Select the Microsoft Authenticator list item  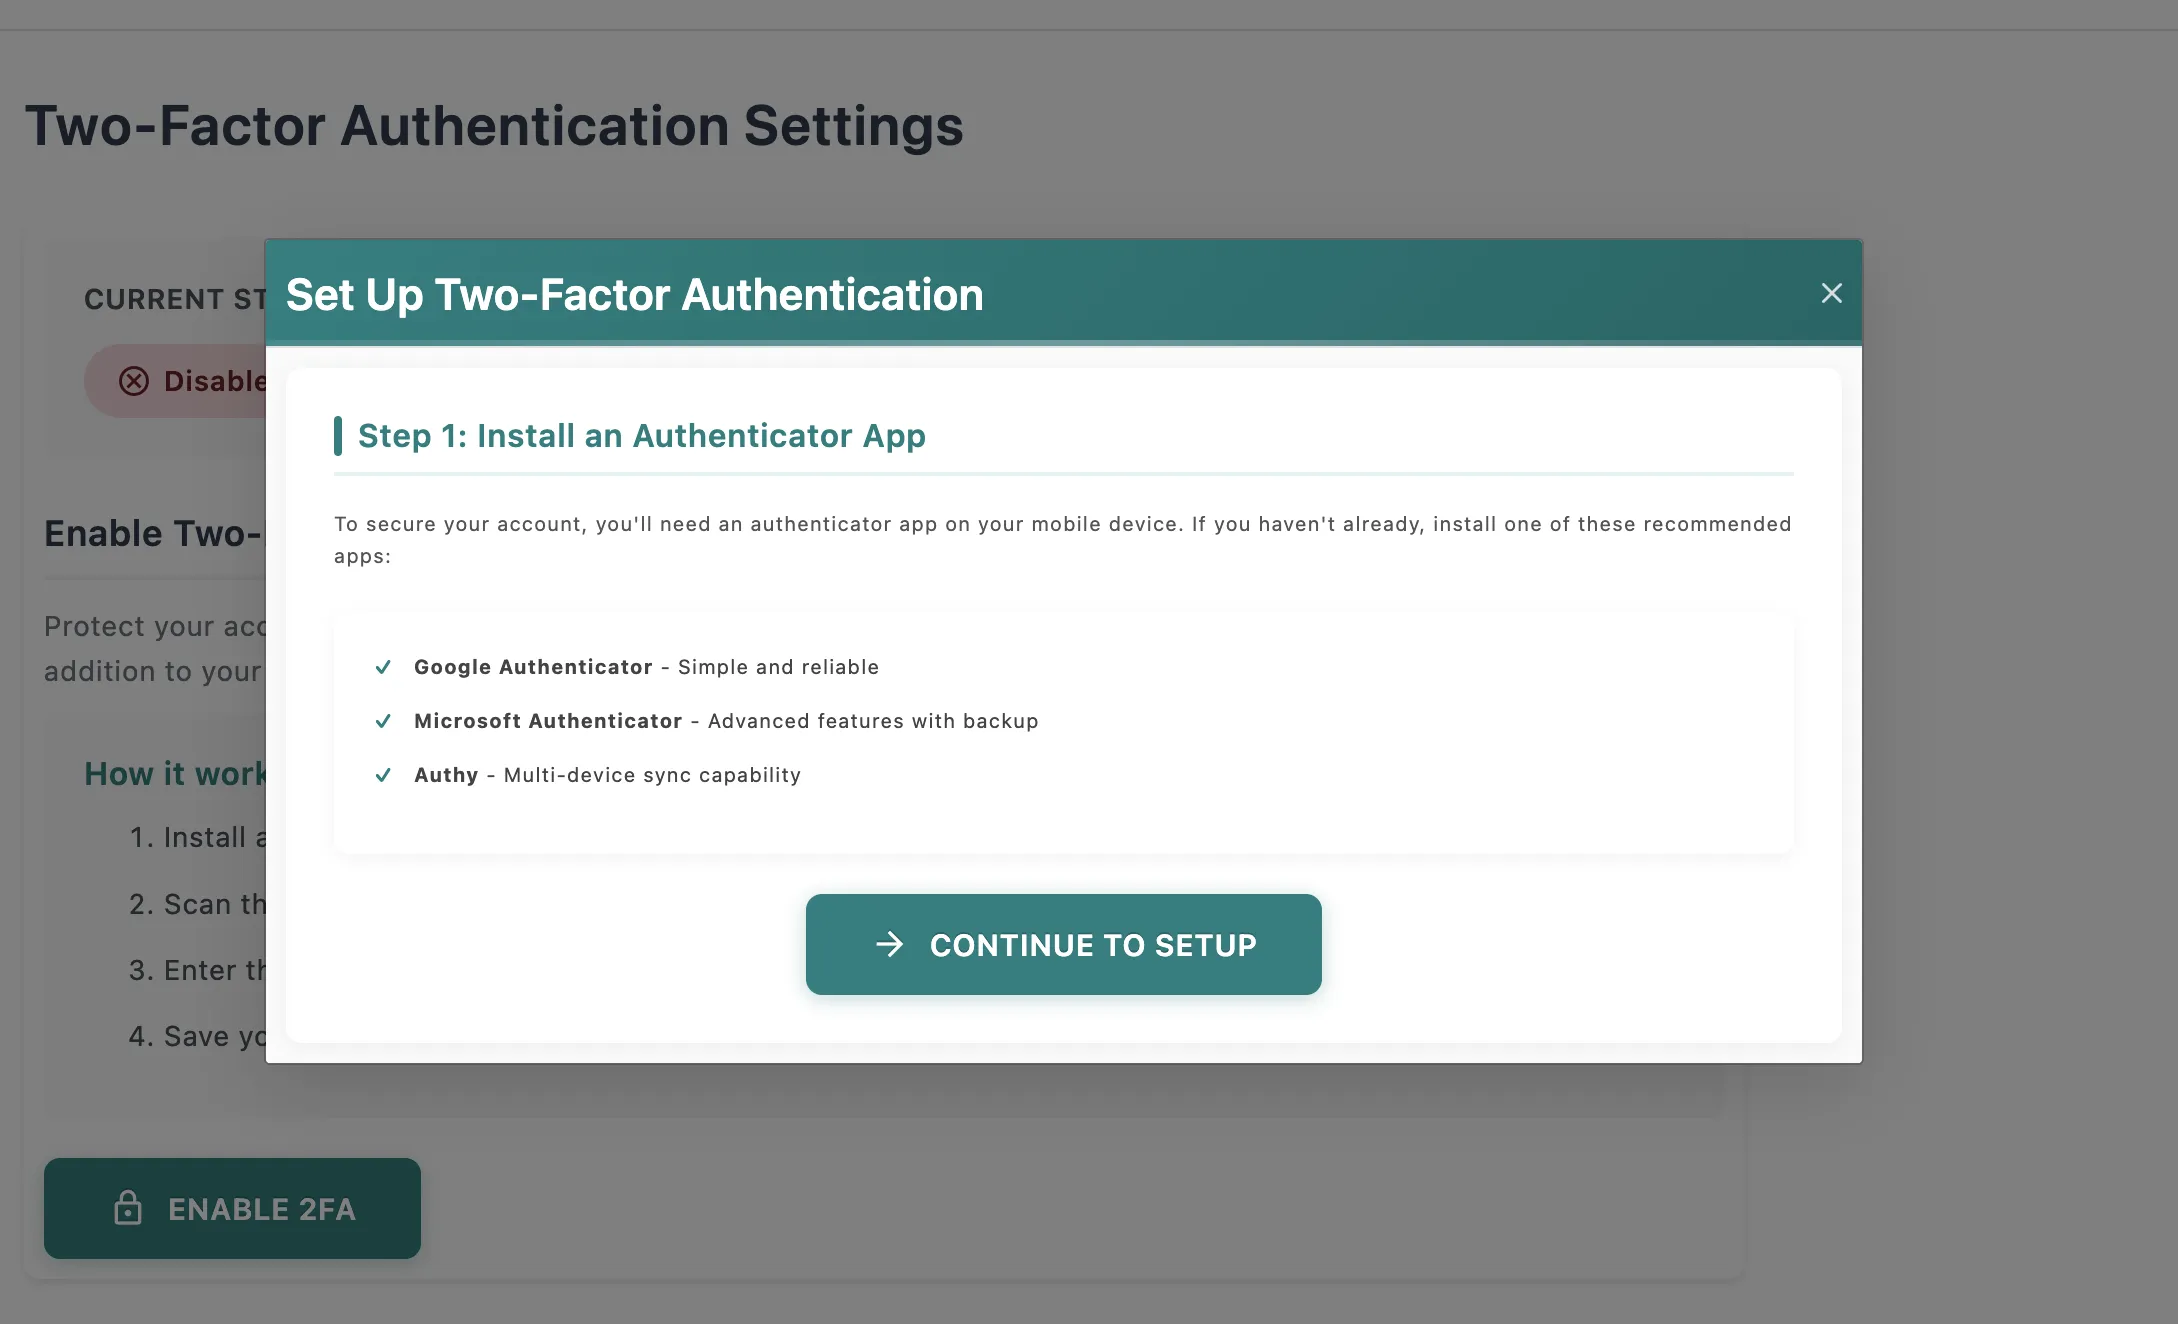[x=726, y=721]
